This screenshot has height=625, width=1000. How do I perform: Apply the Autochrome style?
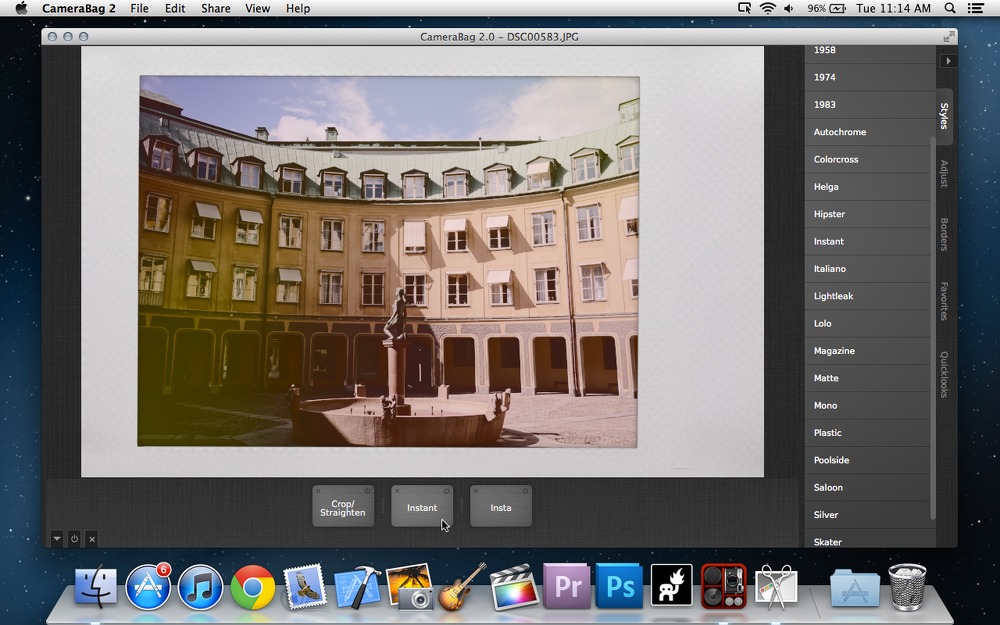867,132
